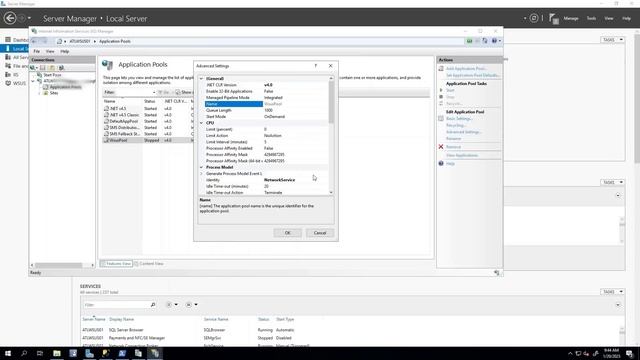Image resolution: width=640 pixels, height=360 pixels.
Task: Click Server Manager notifications flag icon
Action: pyautogui.click(x=553, y=18)
